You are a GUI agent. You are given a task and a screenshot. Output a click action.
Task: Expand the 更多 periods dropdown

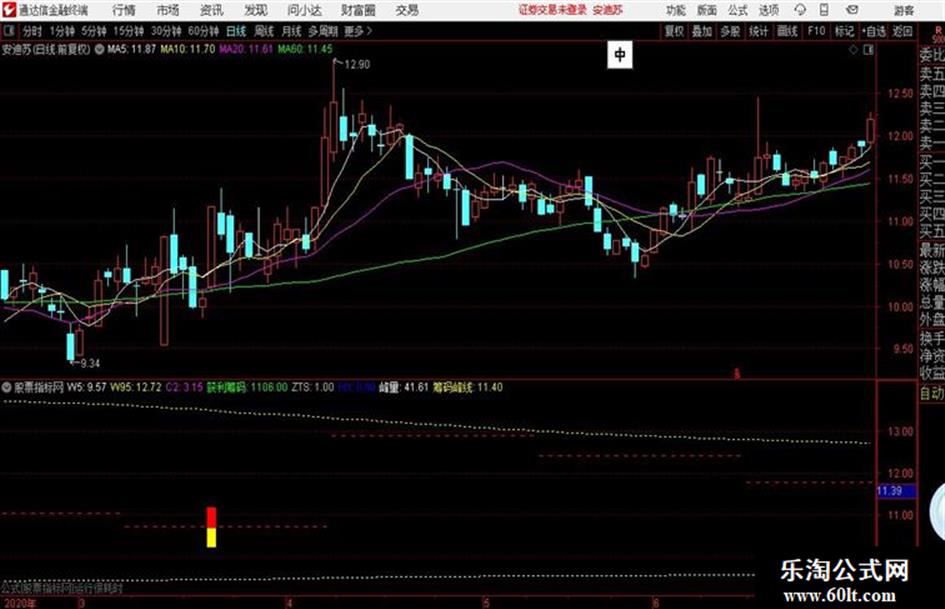tap(358, 31)
